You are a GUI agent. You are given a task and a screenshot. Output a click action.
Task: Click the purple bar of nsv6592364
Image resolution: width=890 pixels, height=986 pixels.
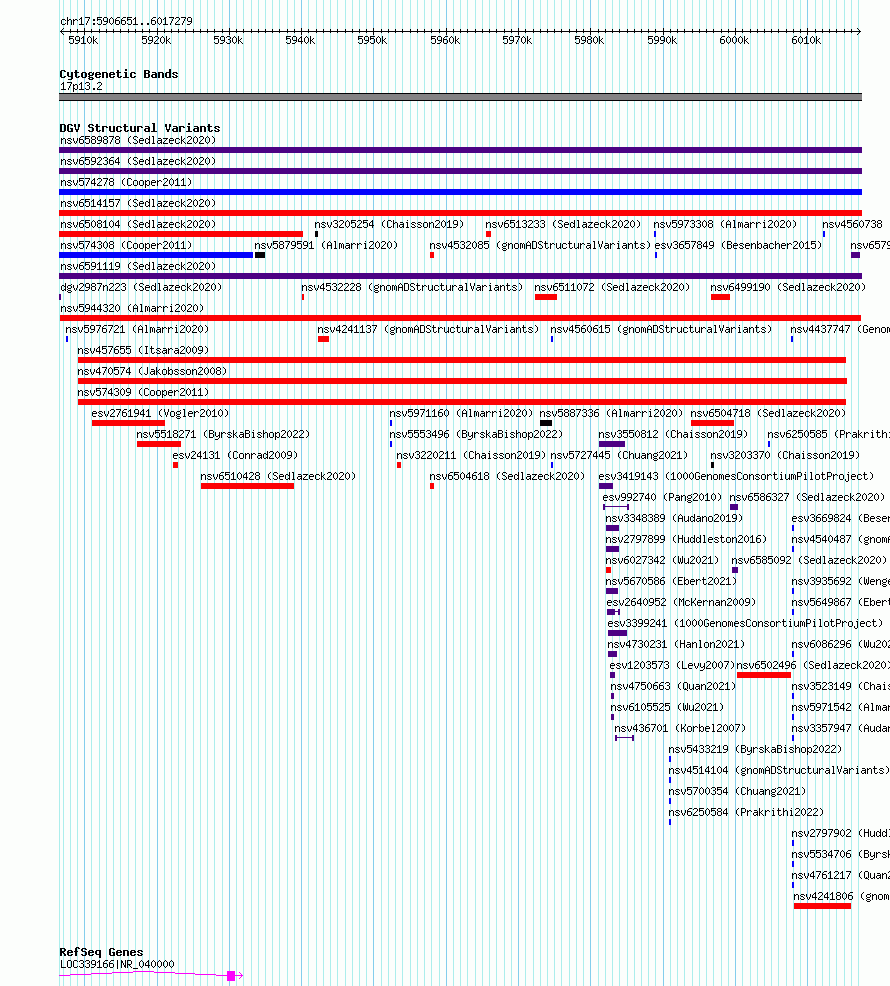[x=460, y=171]
